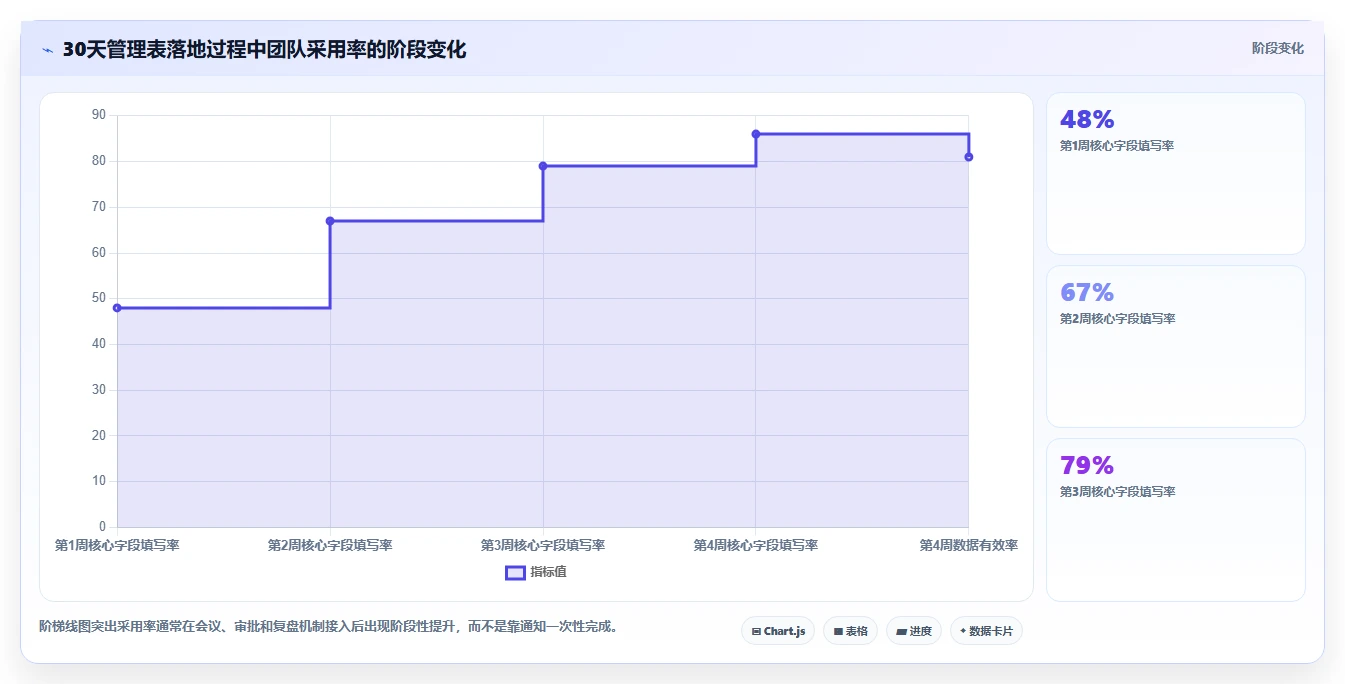Click the purple 指标值 legend swatch
This screenshot has width=1345, height=684.
point(515,573)
